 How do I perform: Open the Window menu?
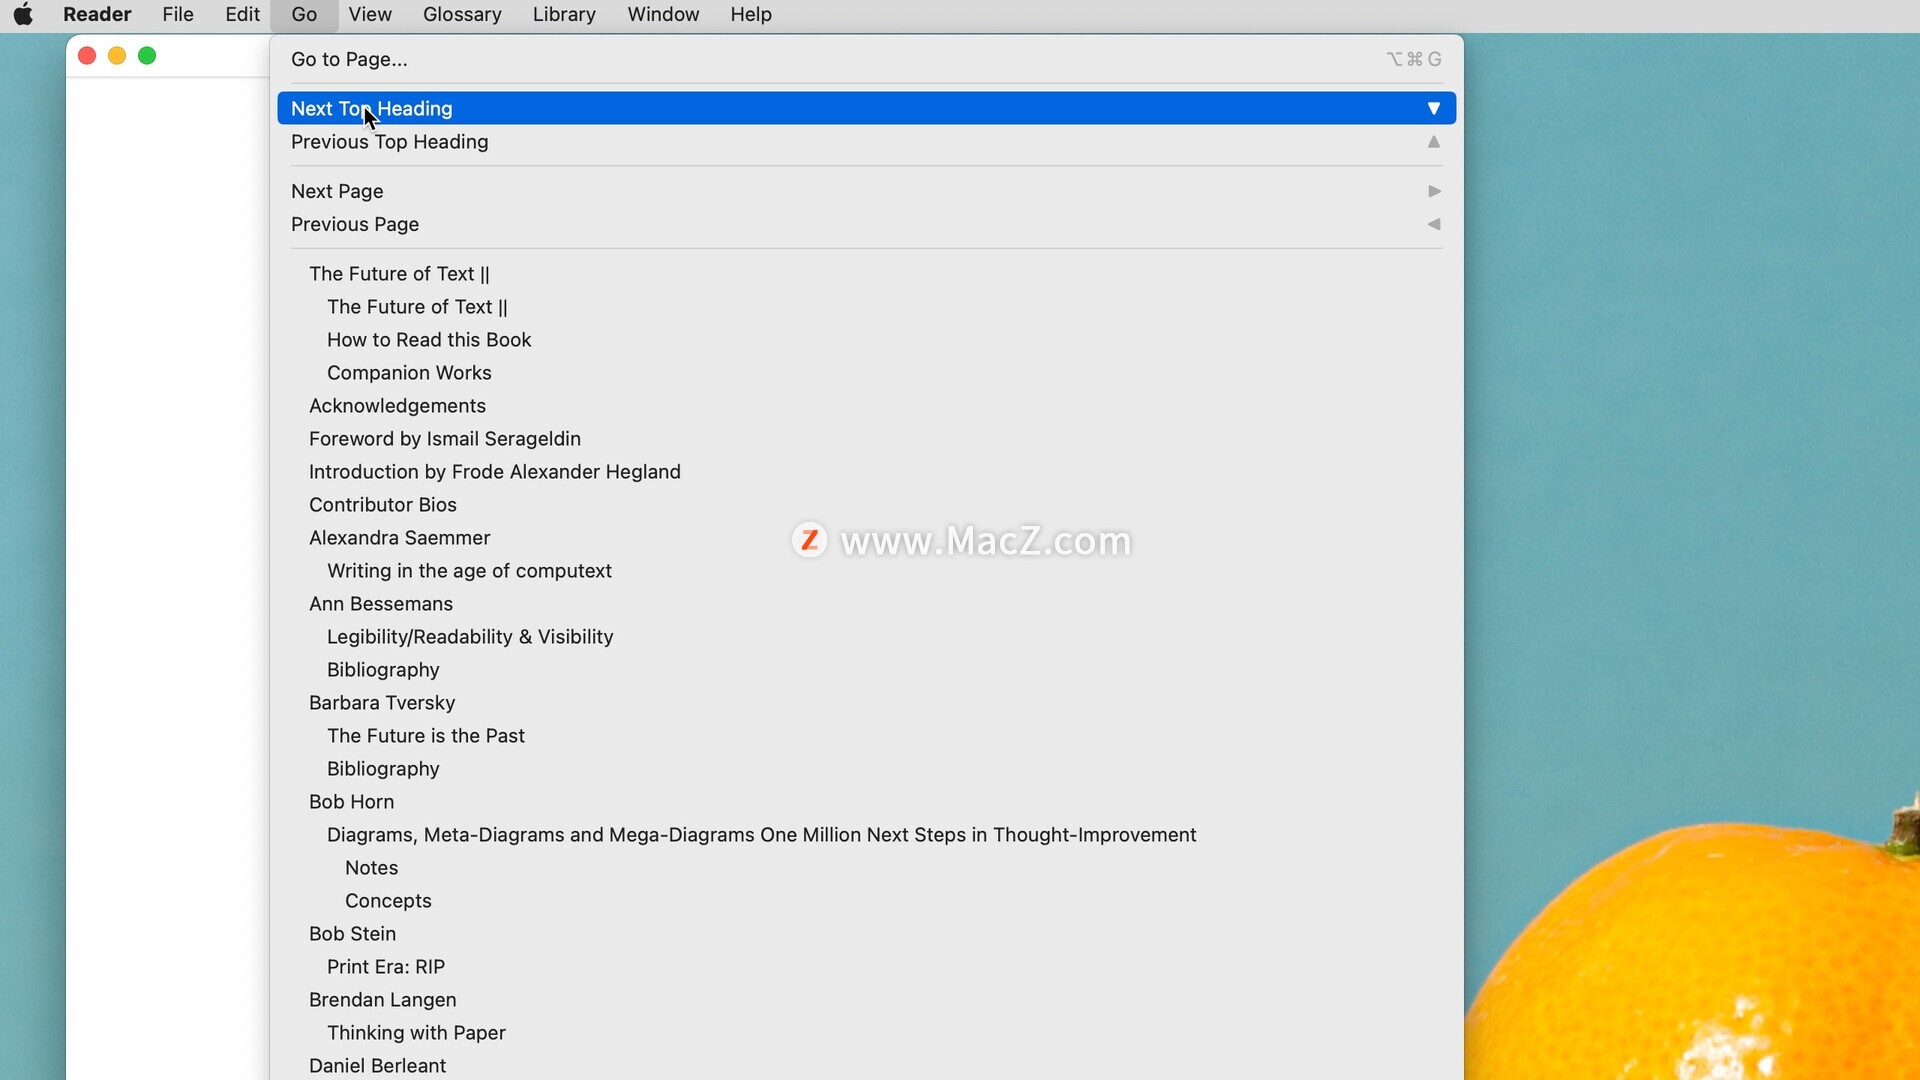coord(663,15)
